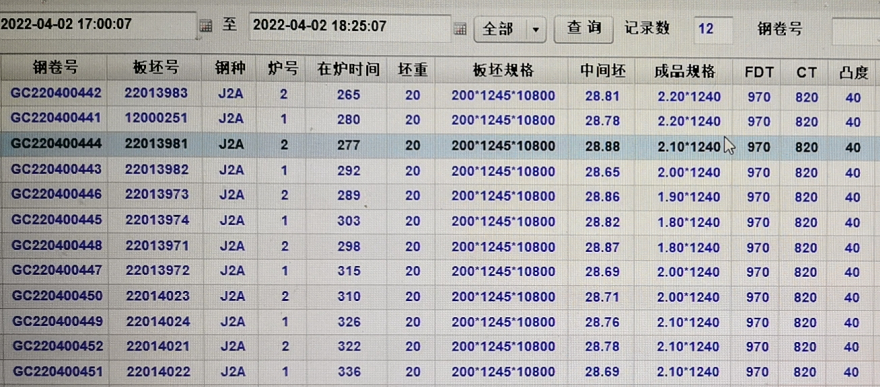
Task: Click slab number 12000251
Action: [x=156, y=118]
